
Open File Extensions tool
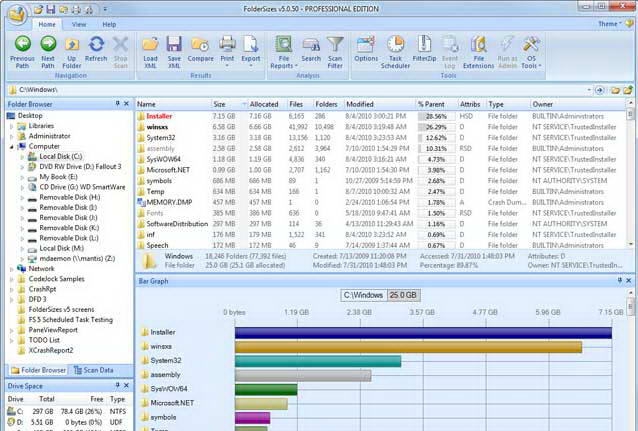pyautogui.click(x=478, y=52)
